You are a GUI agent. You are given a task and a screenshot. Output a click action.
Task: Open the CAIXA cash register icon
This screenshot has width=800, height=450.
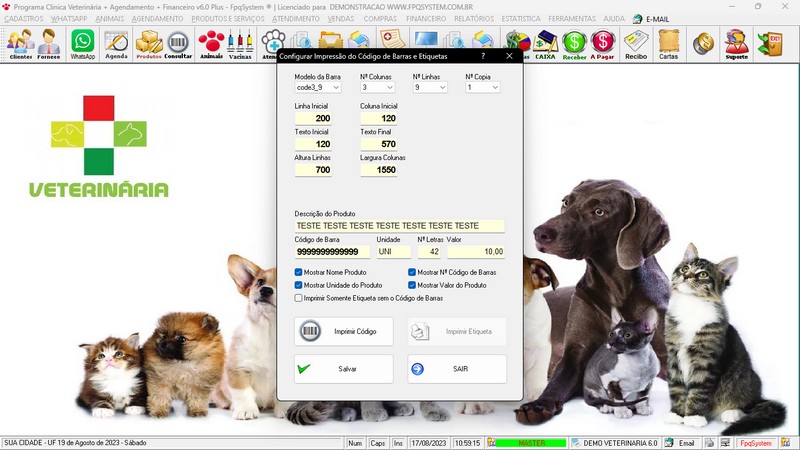click(545, 44)
